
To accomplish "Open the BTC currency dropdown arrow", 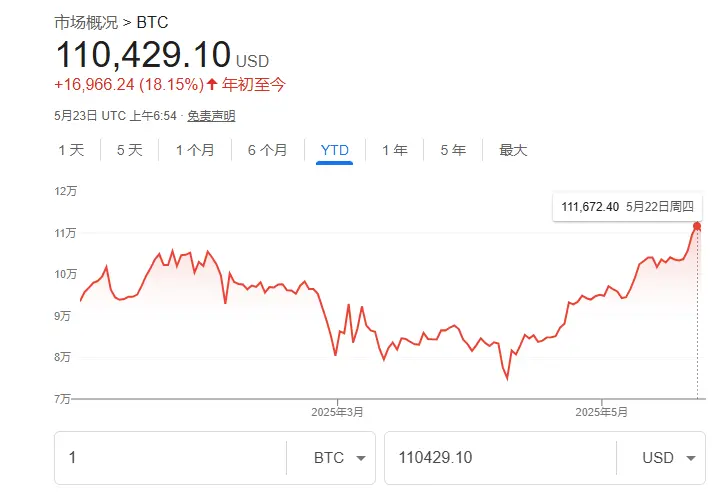I will click(x=359, y=458).
